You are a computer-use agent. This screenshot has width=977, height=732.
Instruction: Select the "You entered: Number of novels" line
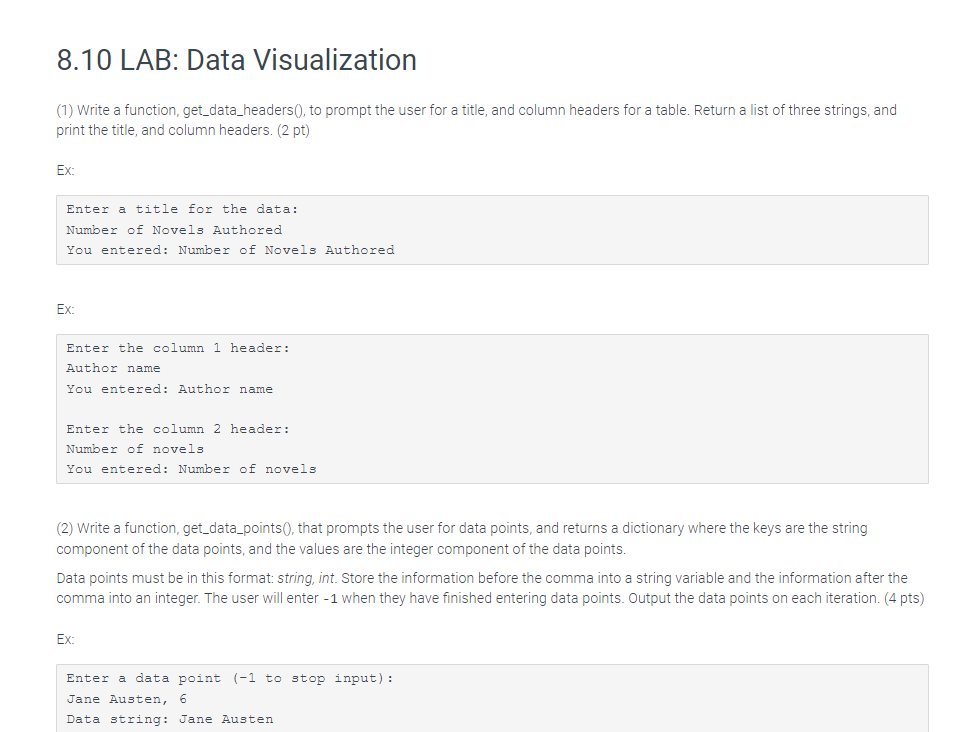(x=191, y=469)
